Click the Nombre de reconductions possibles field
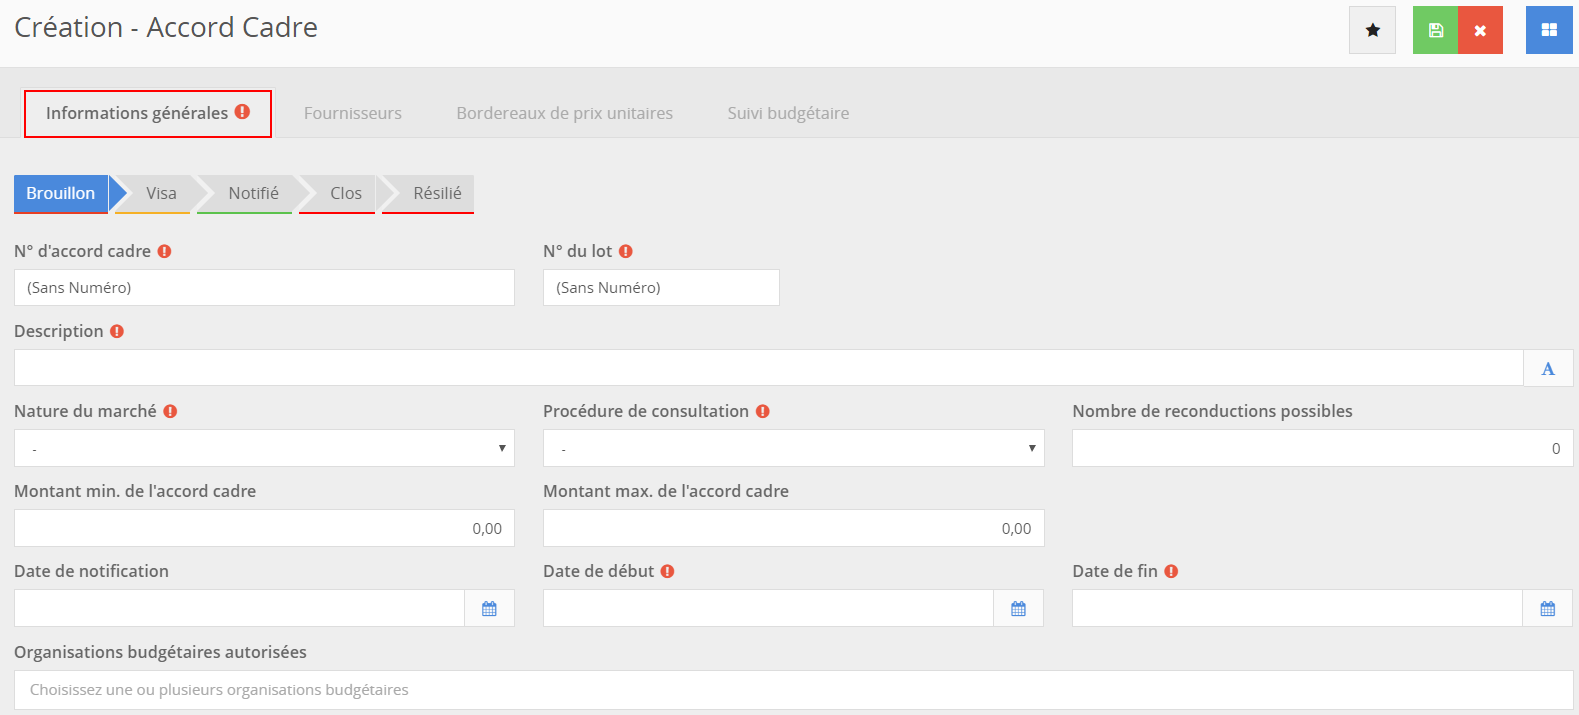Image resolution: width=1579 pixels, height=715 pixels. point(1322,448)
